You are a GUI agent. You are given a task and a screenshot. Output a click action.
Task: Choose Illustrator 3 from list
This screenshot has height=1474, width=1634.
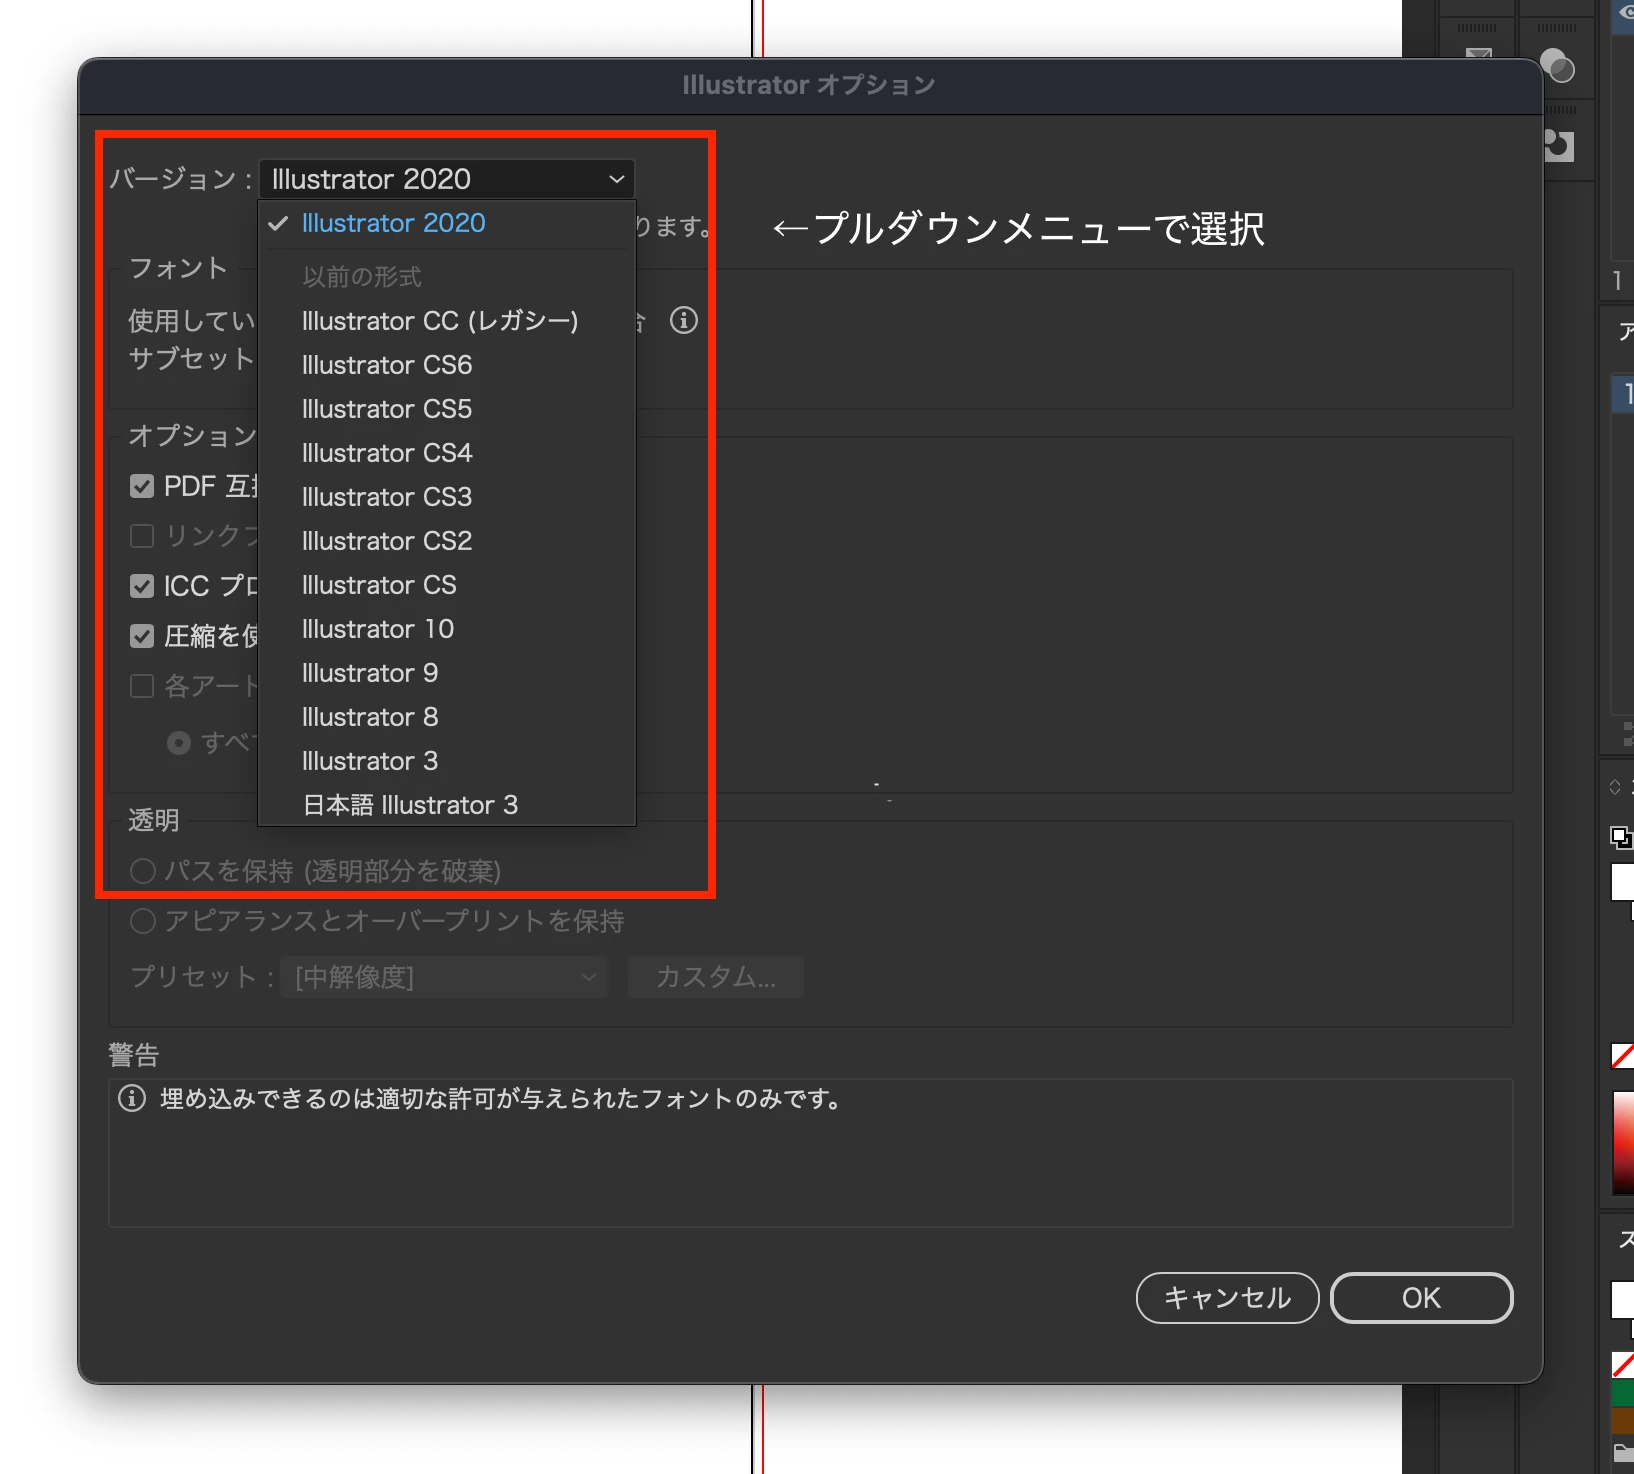[446, 761]
